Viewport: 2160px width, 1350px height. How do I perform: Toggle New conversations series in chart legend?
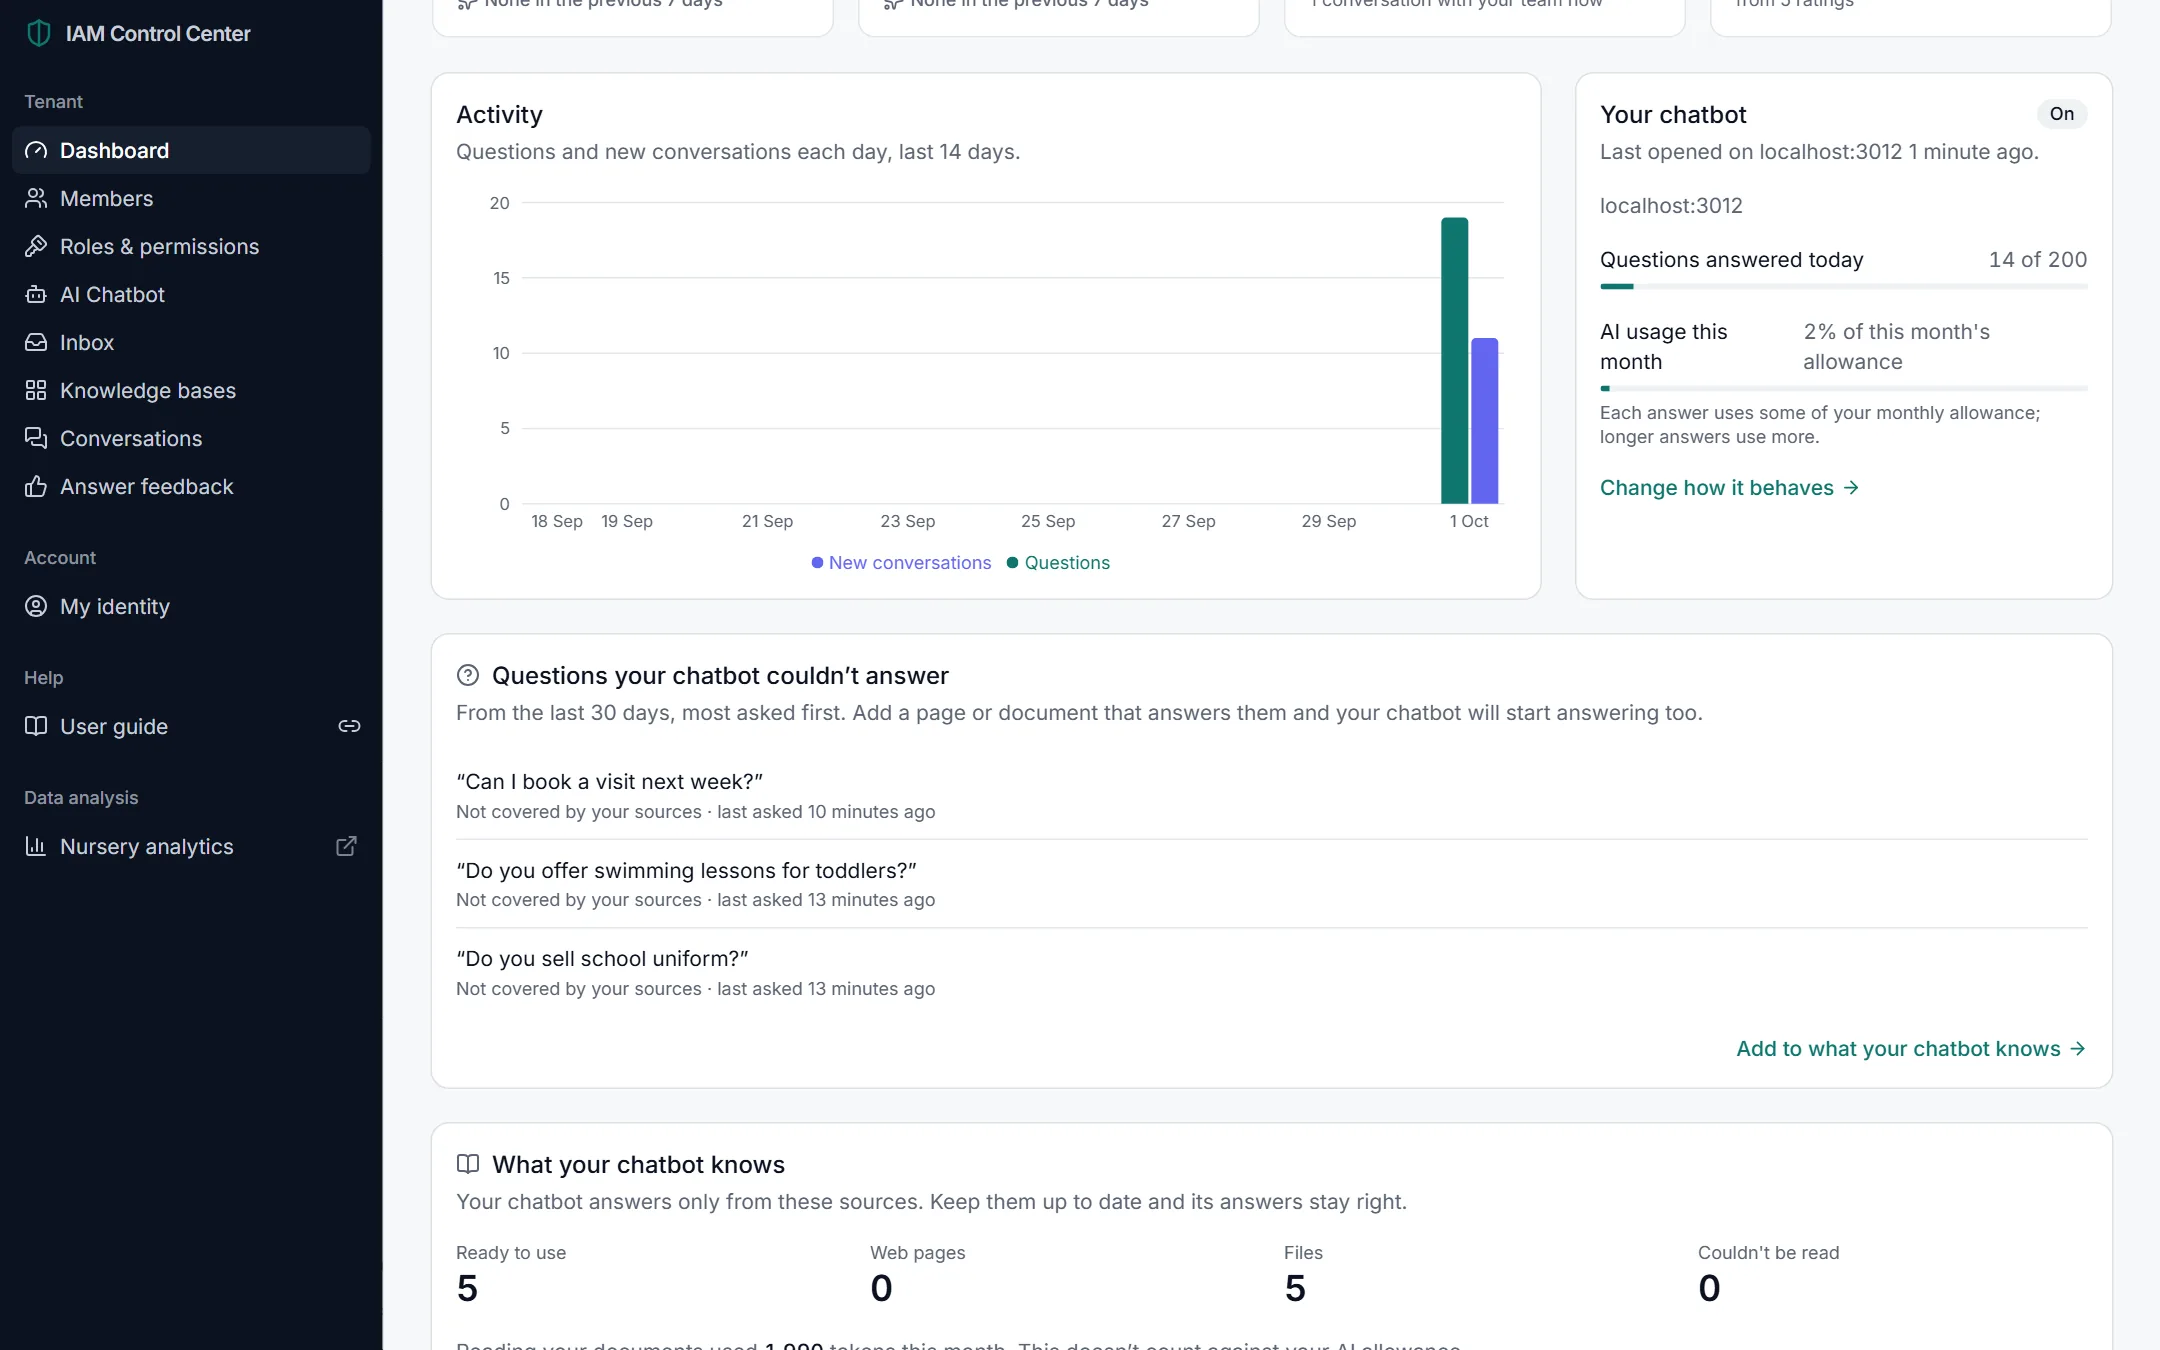pos(901,563)
